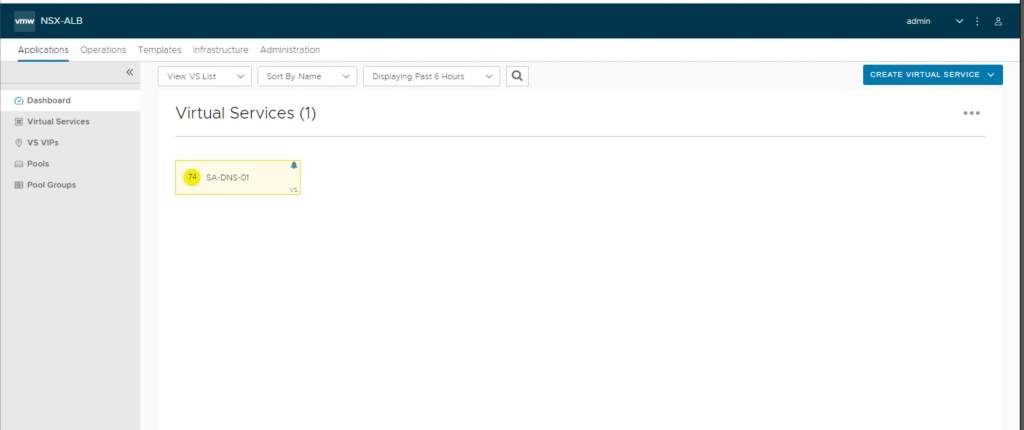The width and height of the screenshot is (1024, 430).
Task: Expand the View VS List dropdown
Action: 204,76
